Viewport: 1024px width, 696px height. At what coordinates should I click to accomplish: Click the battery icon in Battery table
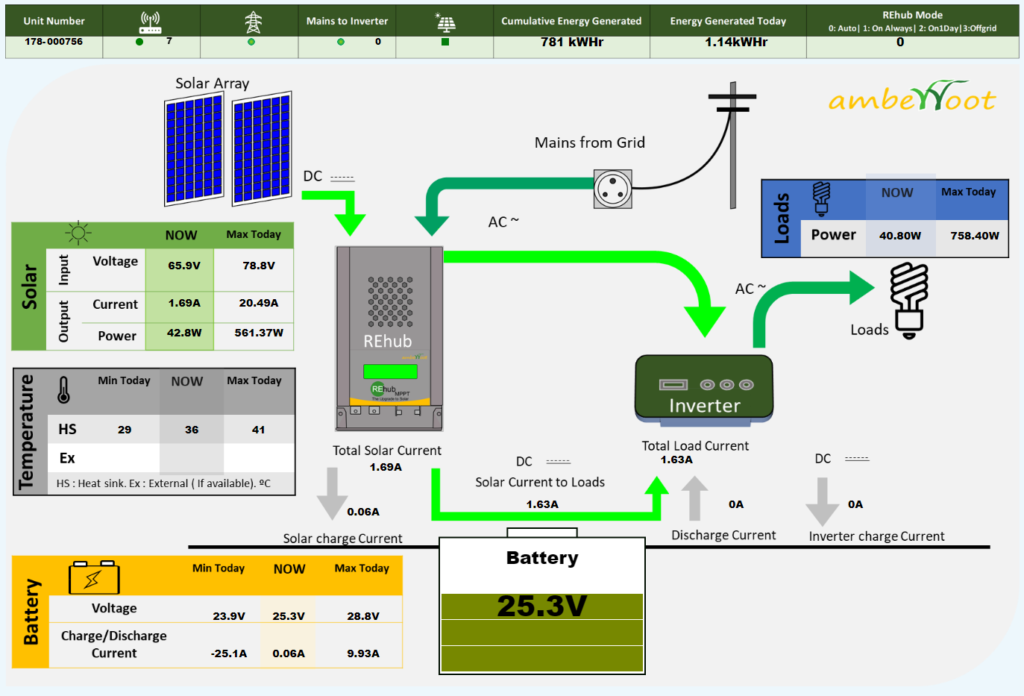[94, 577]
